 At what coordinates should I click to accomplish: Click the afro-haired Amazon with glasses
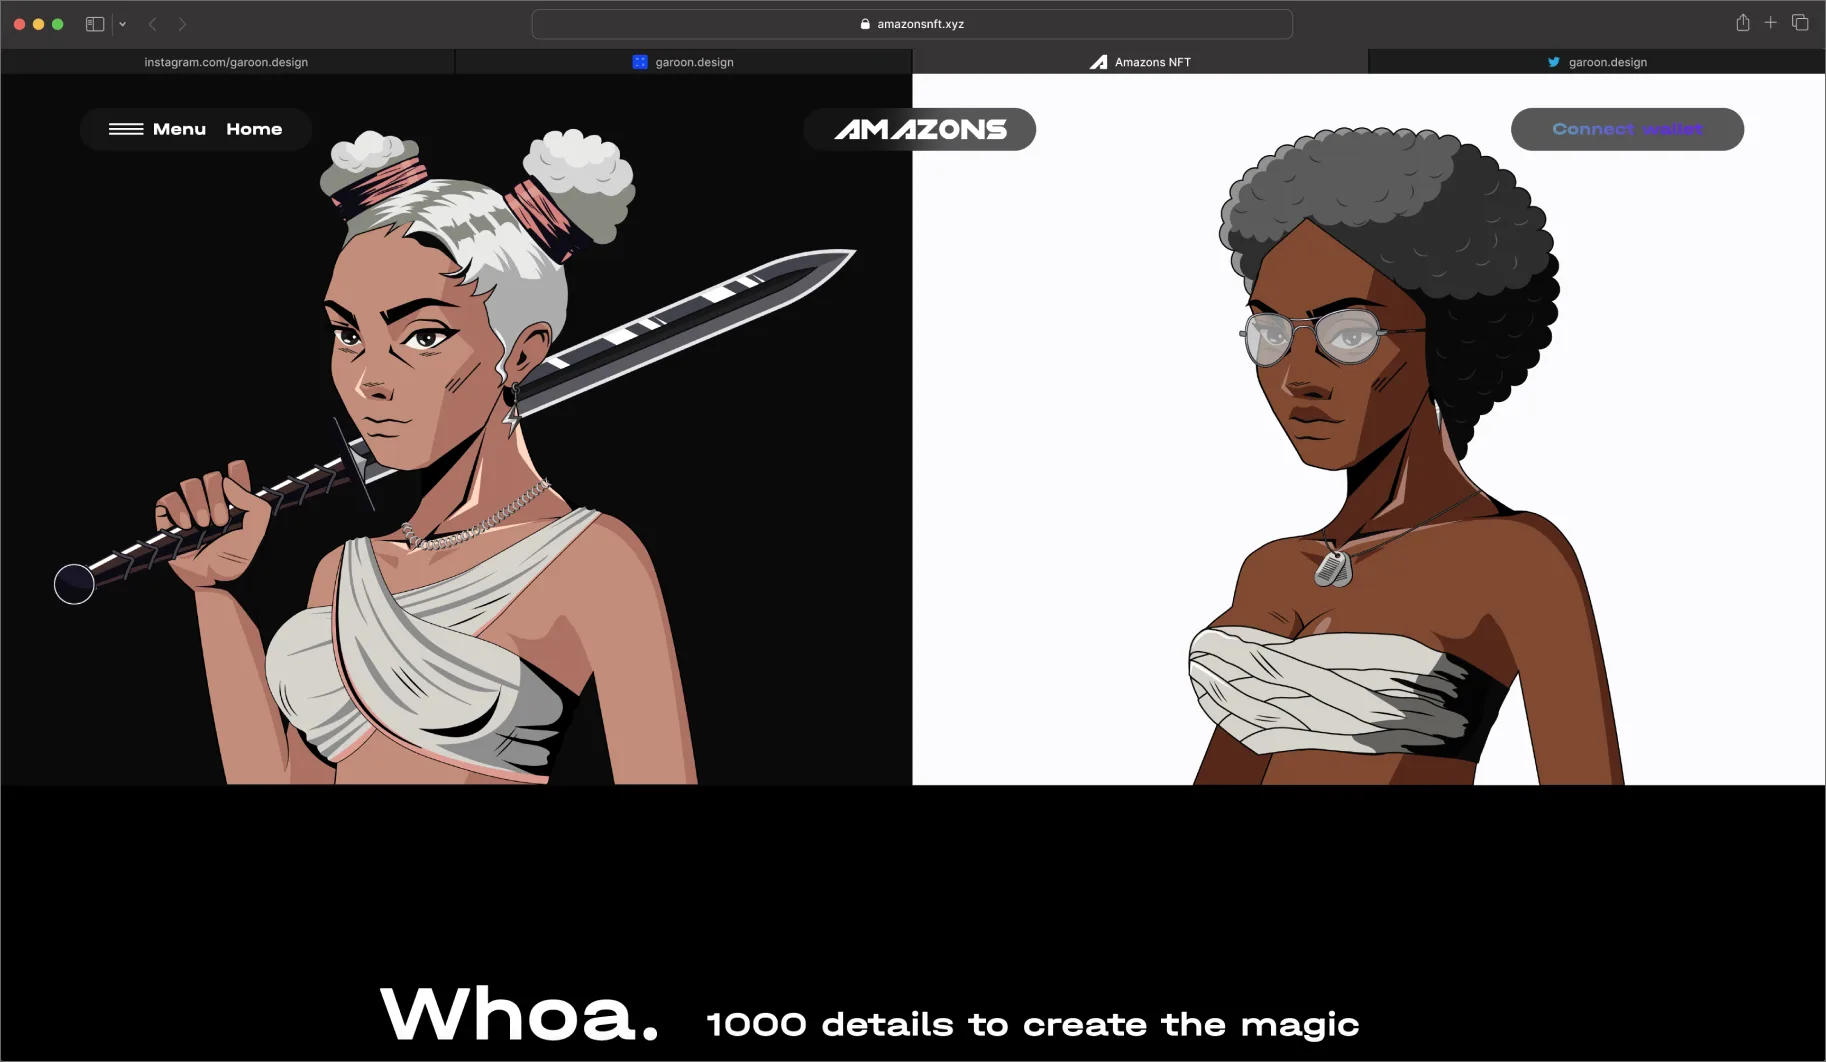pyautogui.click(x=1390, y=456)
